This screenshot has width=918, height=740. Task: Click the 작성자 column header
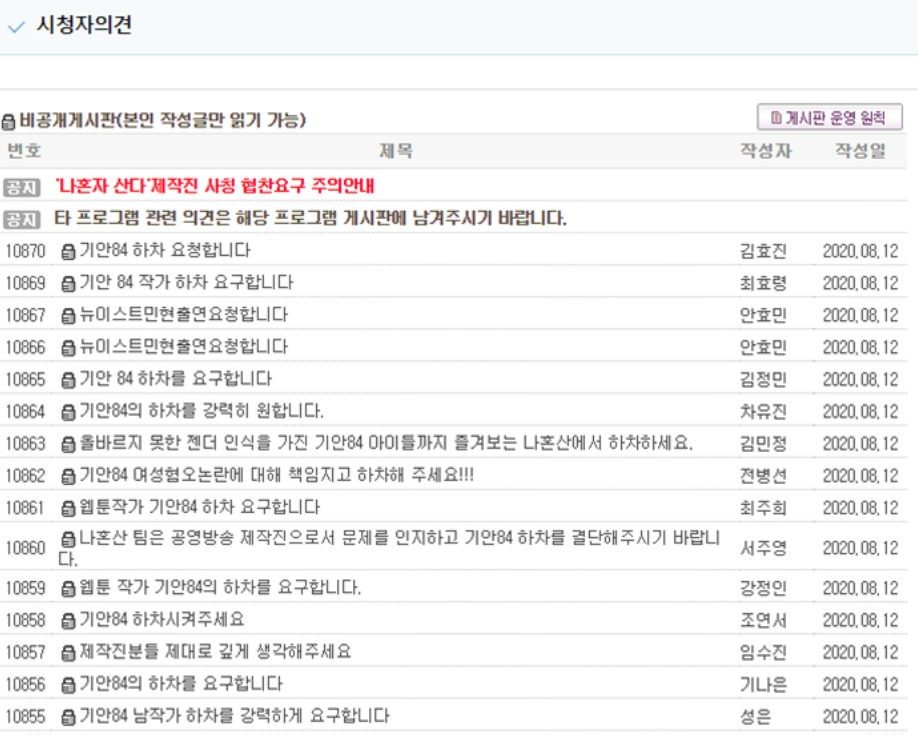[765, 151]
